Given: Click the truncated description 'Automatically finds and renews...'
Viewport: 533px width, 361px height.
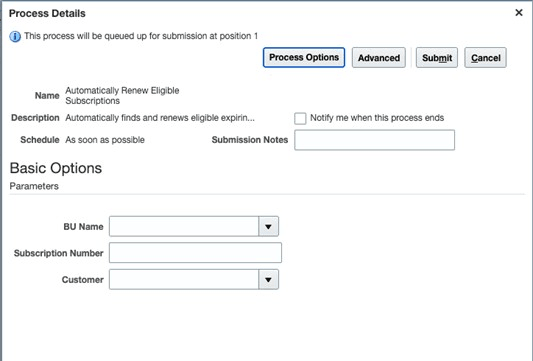Looking at the screenshot, I should [x=160, y=118].
